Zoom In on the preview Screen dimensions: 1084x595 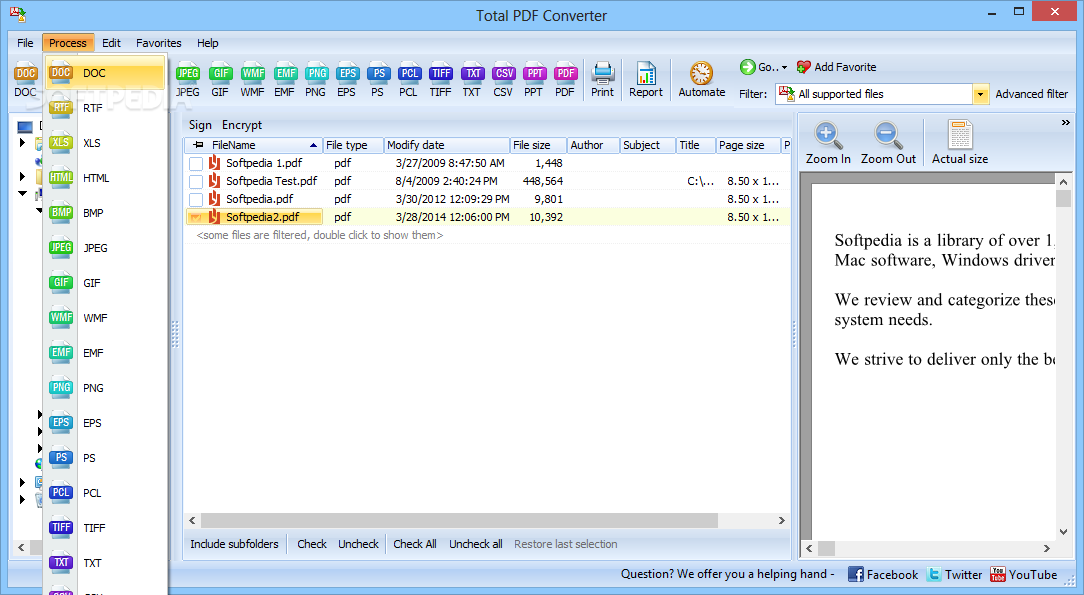(828, 144)
